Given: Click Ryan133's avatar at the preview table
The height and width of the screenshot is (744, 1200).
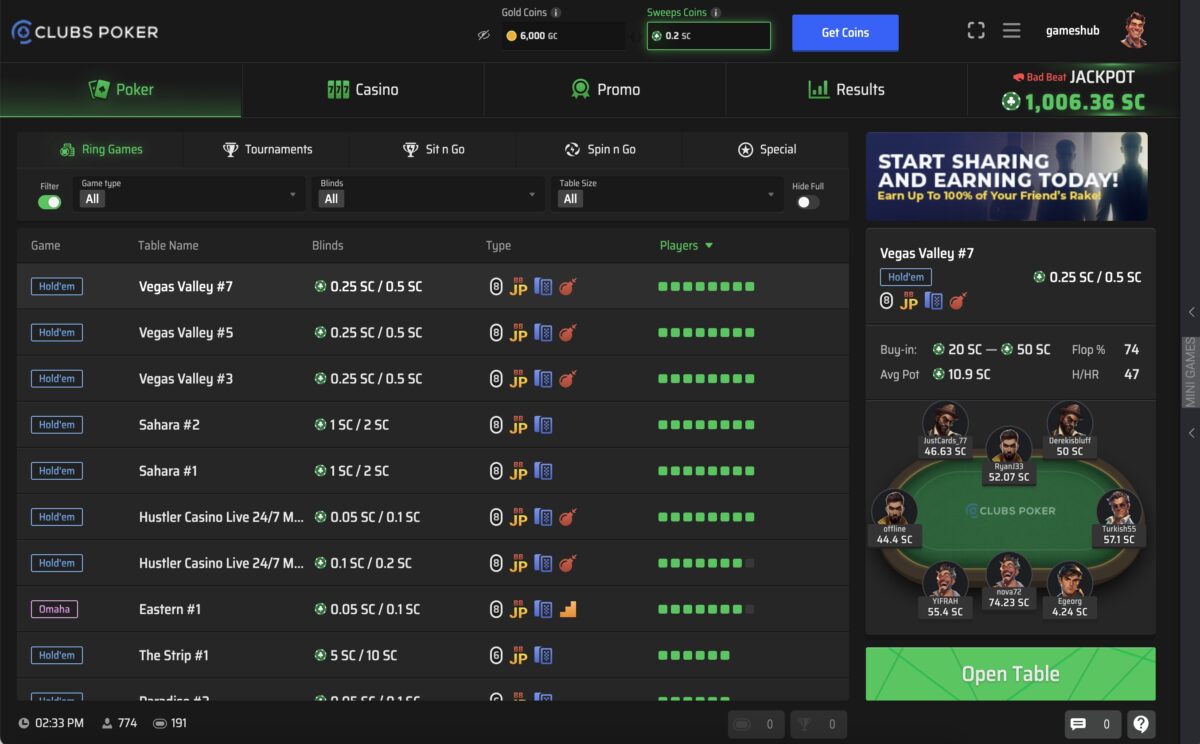Looking at the screenshot, I should 1008,445.
